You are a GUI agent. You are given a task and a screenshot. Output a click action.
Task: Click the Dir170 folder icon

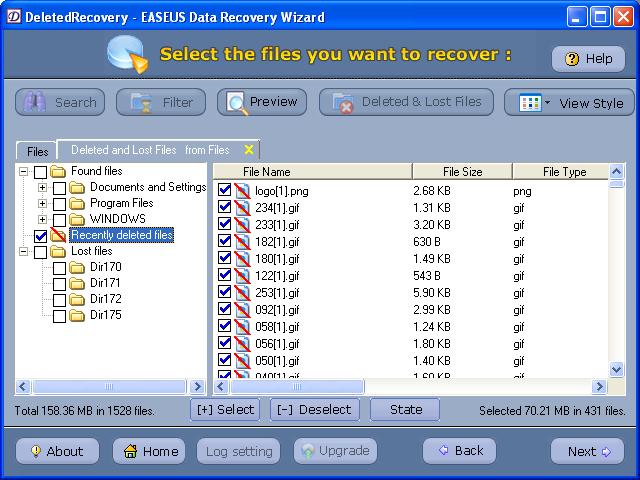pyautogui.click(x=77, y=268)
